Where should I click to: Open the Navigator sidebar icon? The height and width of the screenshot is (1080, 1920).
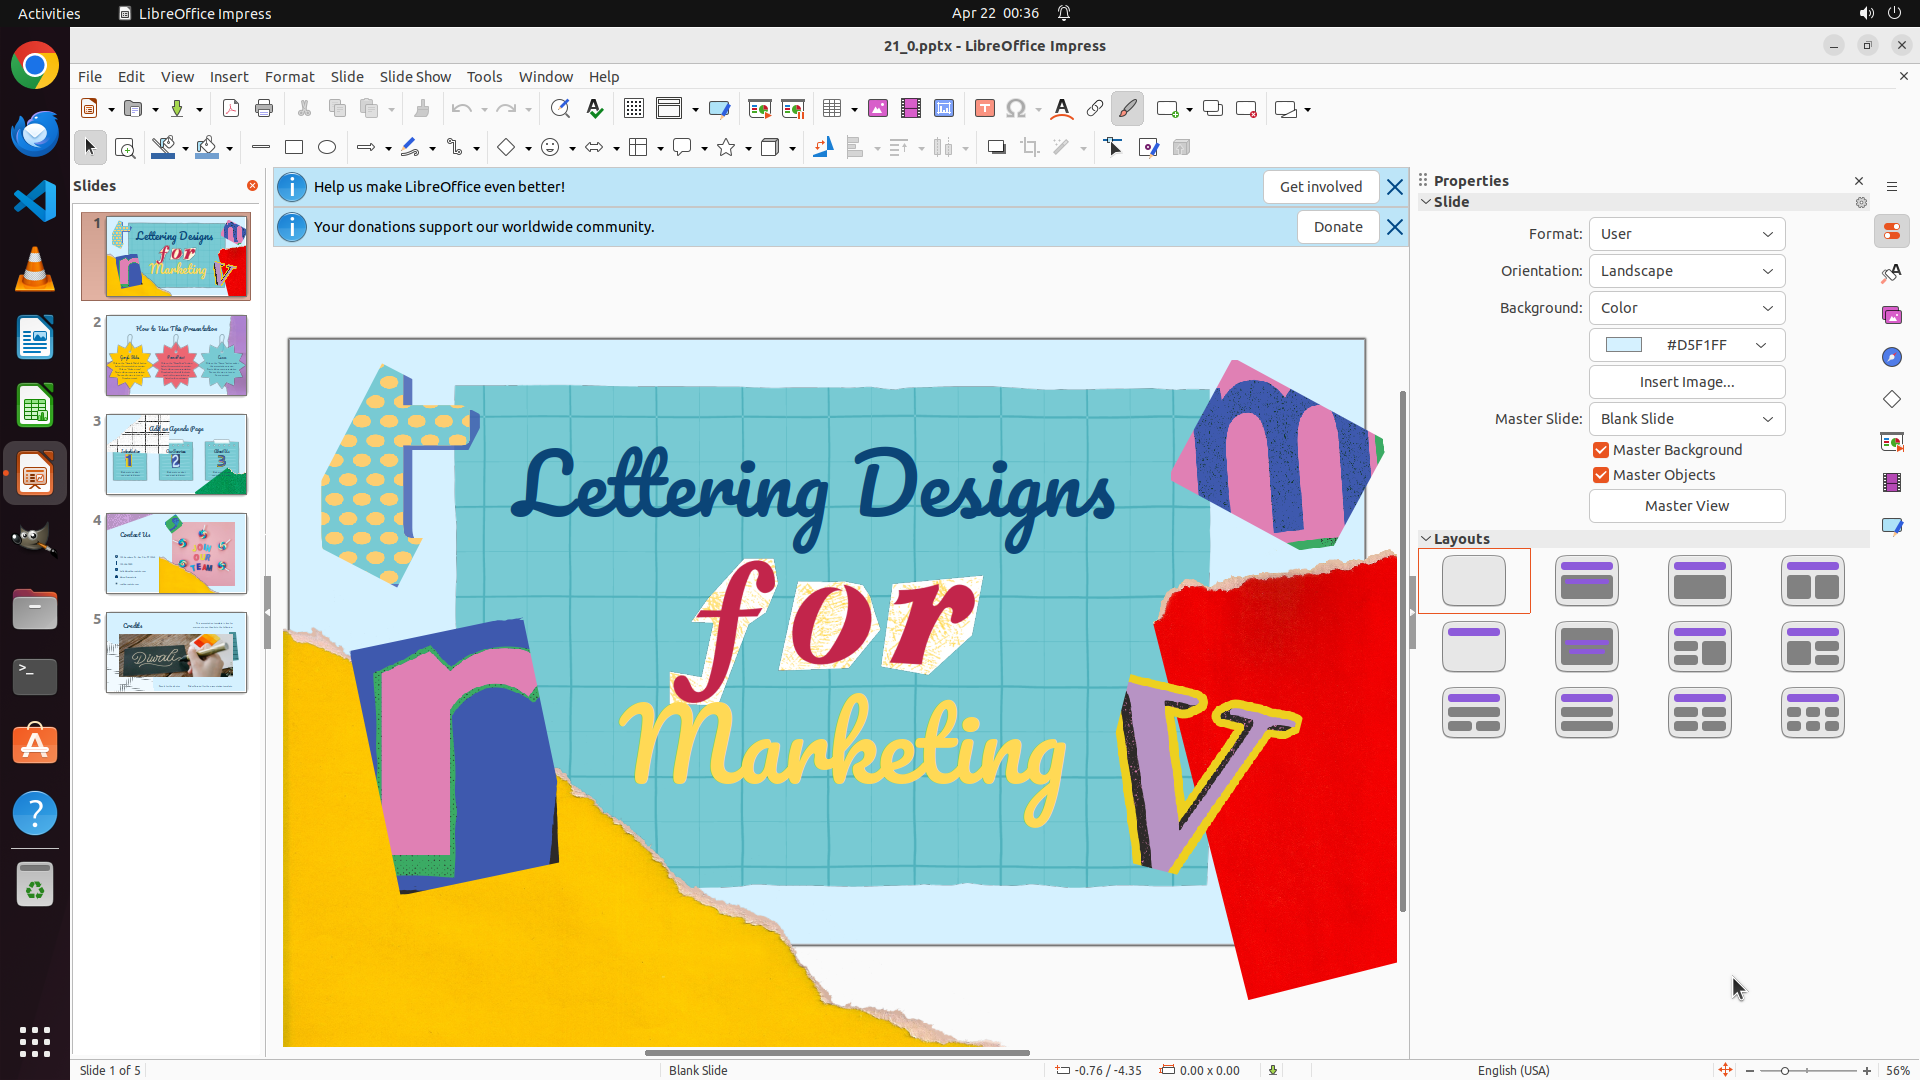coord(1891,357)
